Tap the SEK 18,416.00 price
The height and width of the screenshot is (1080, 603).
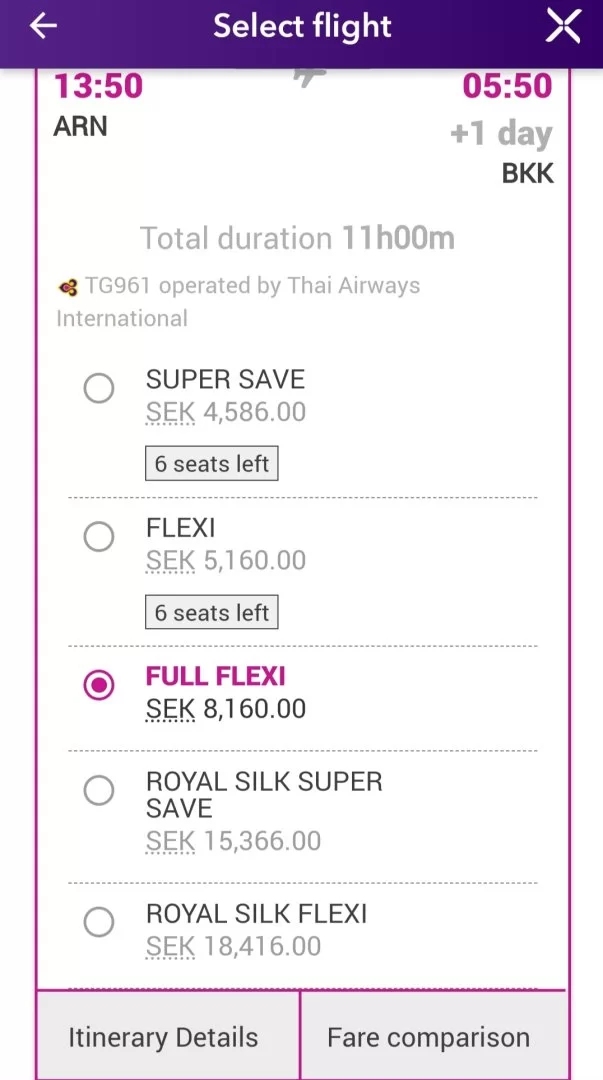pos(234,946)
